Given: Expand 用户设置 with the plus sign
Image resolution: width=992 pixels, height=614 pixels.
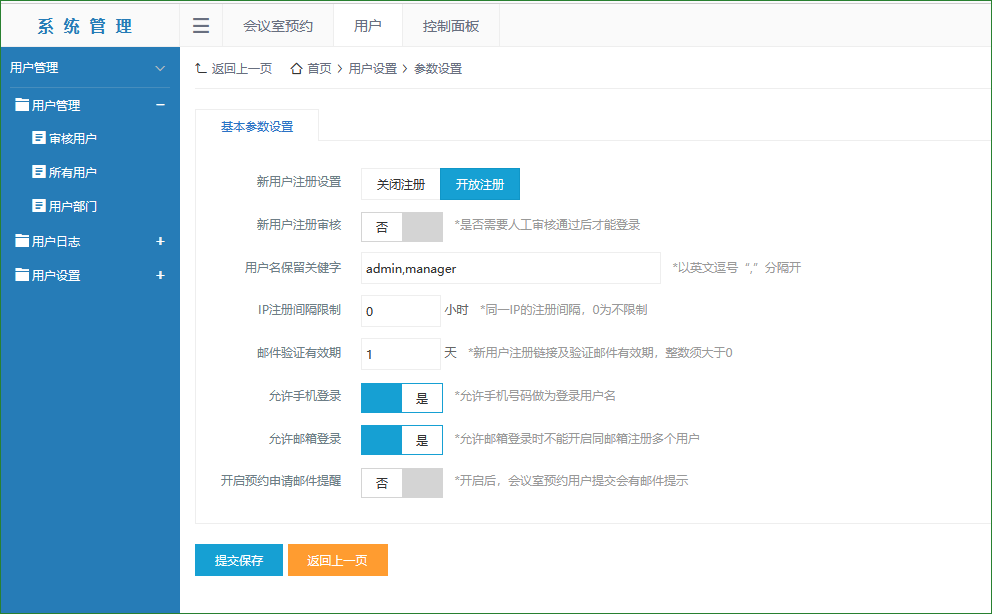Looking at the screenshot, I should click(x=160, y=275).
